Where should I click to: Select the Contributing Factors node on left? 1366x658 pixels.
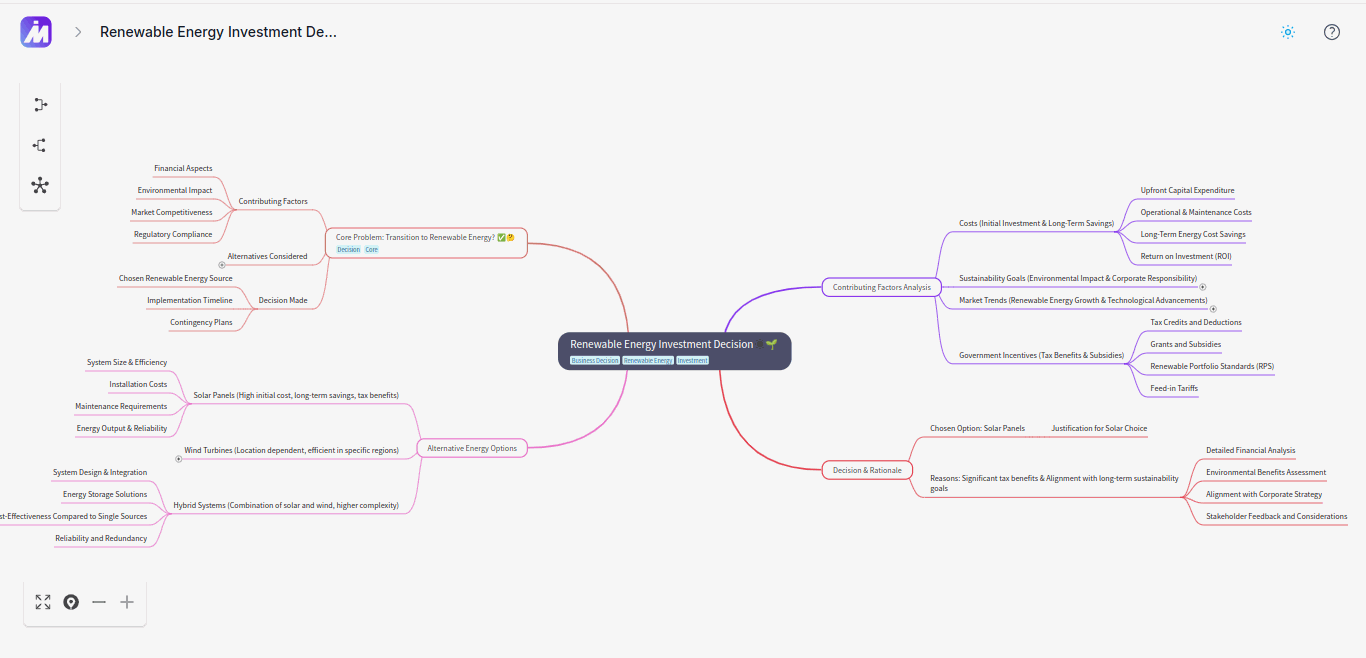(x=273, y=202)
